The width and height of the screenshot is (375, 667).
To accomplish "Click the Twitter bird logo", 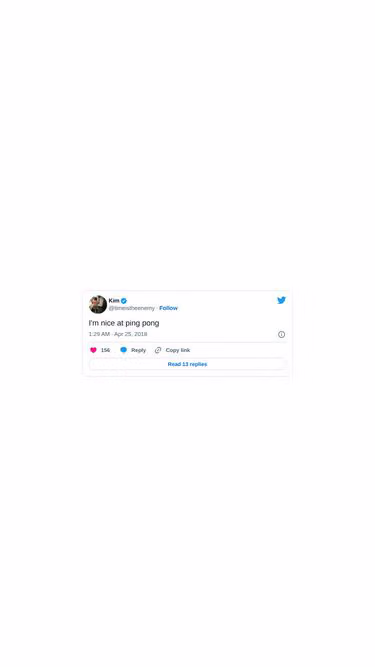I will [x=281, y=300].
